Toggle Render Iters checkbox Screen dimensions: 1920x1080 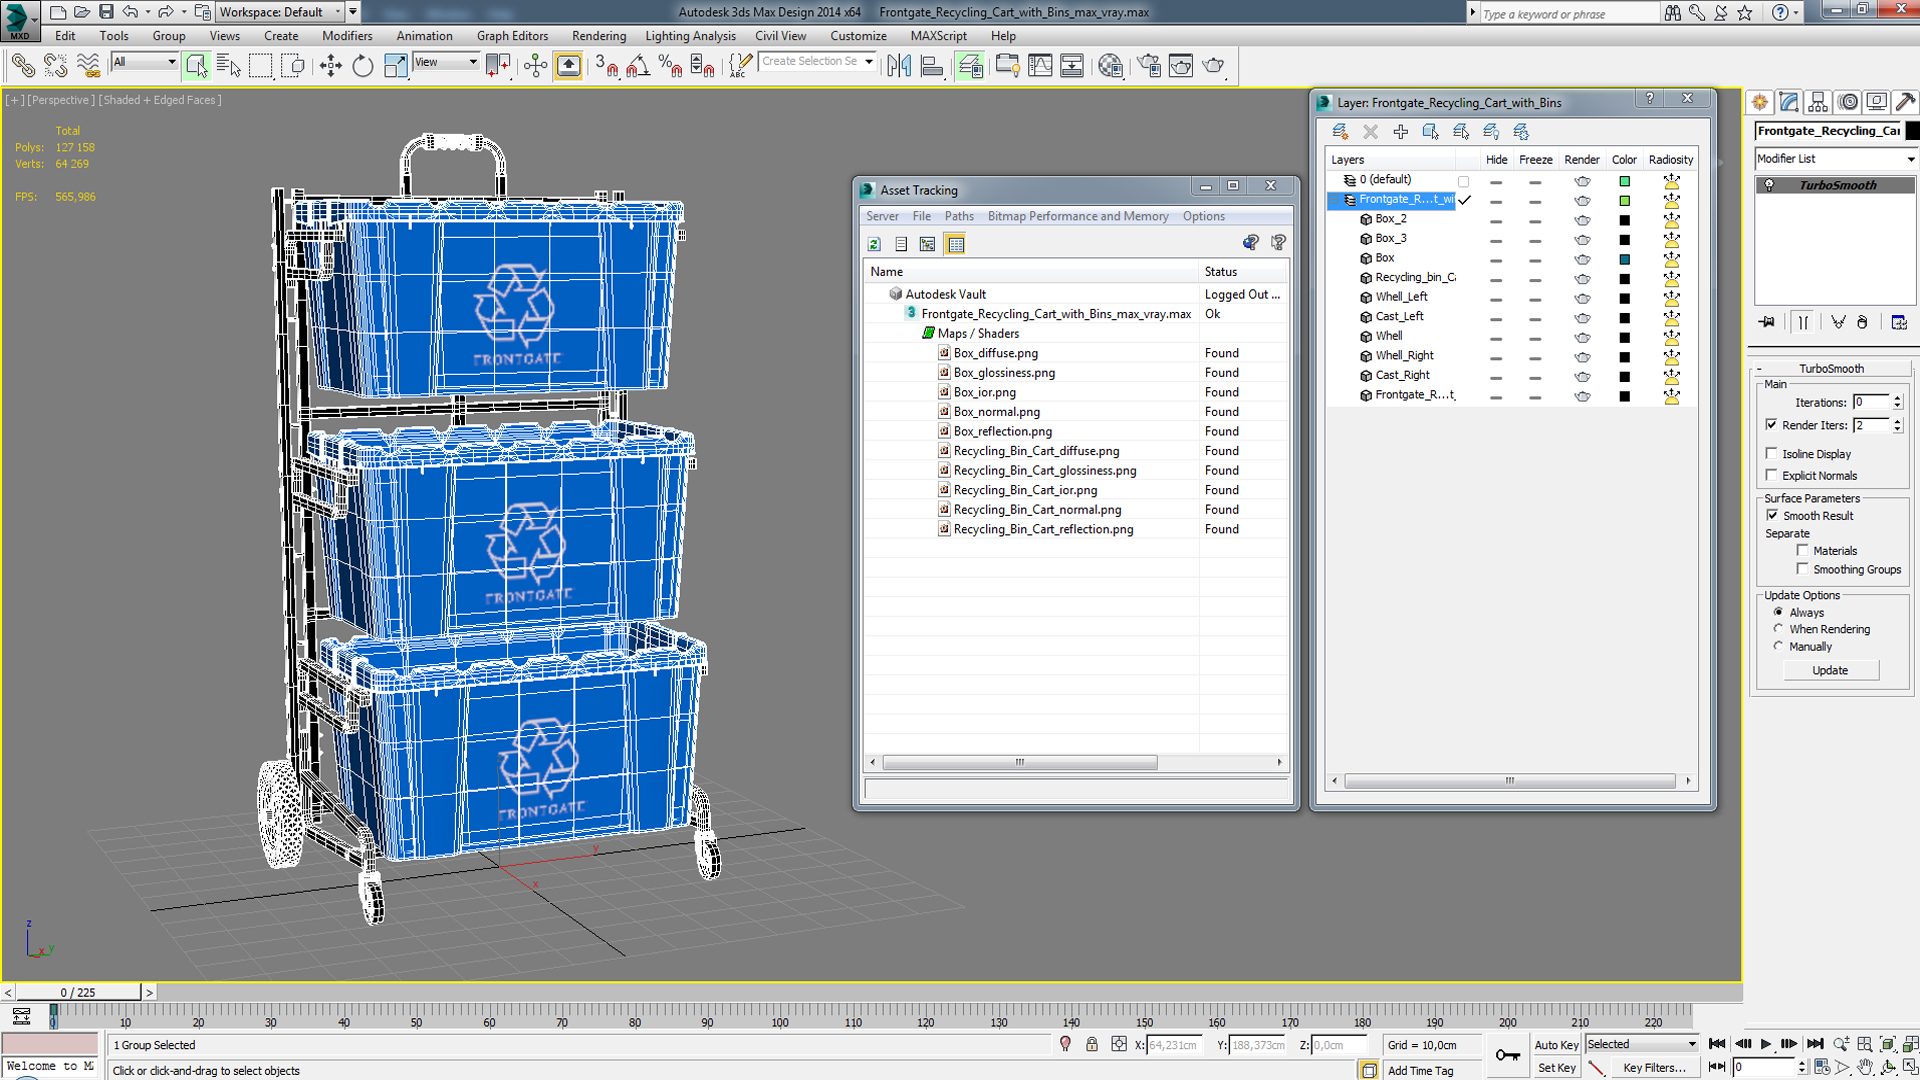(x=1772, y=425)
